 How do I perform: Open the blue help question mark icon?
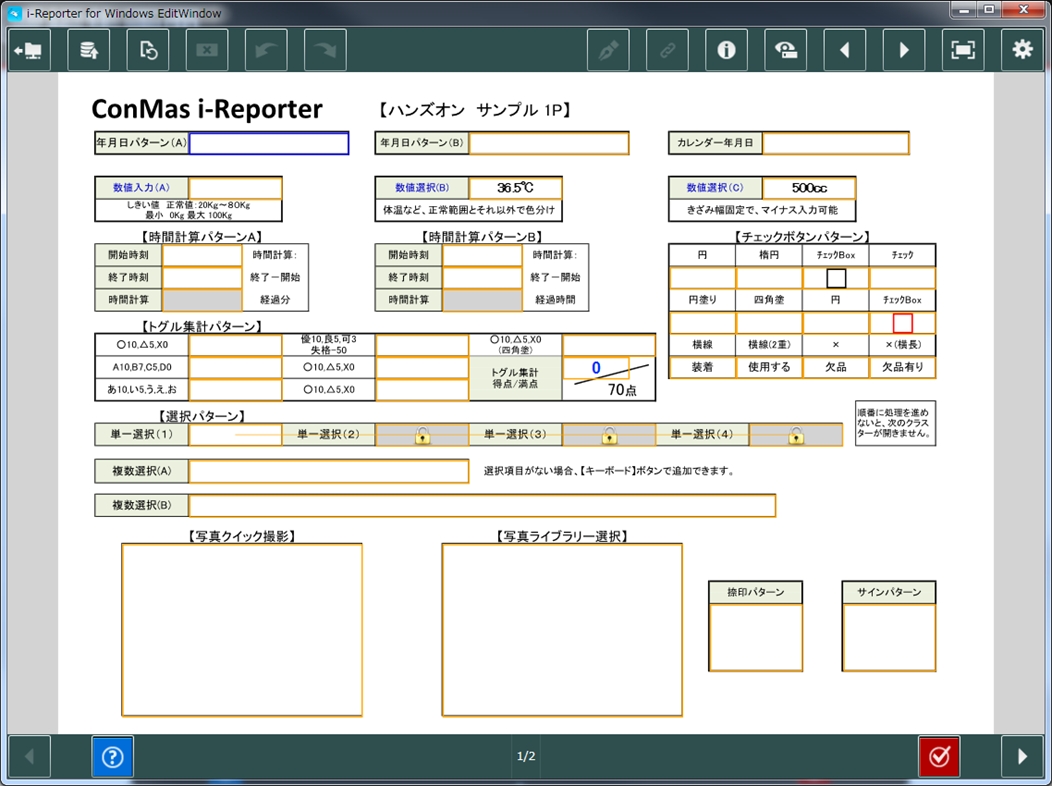pyautogui.click(x=112, y=757)
